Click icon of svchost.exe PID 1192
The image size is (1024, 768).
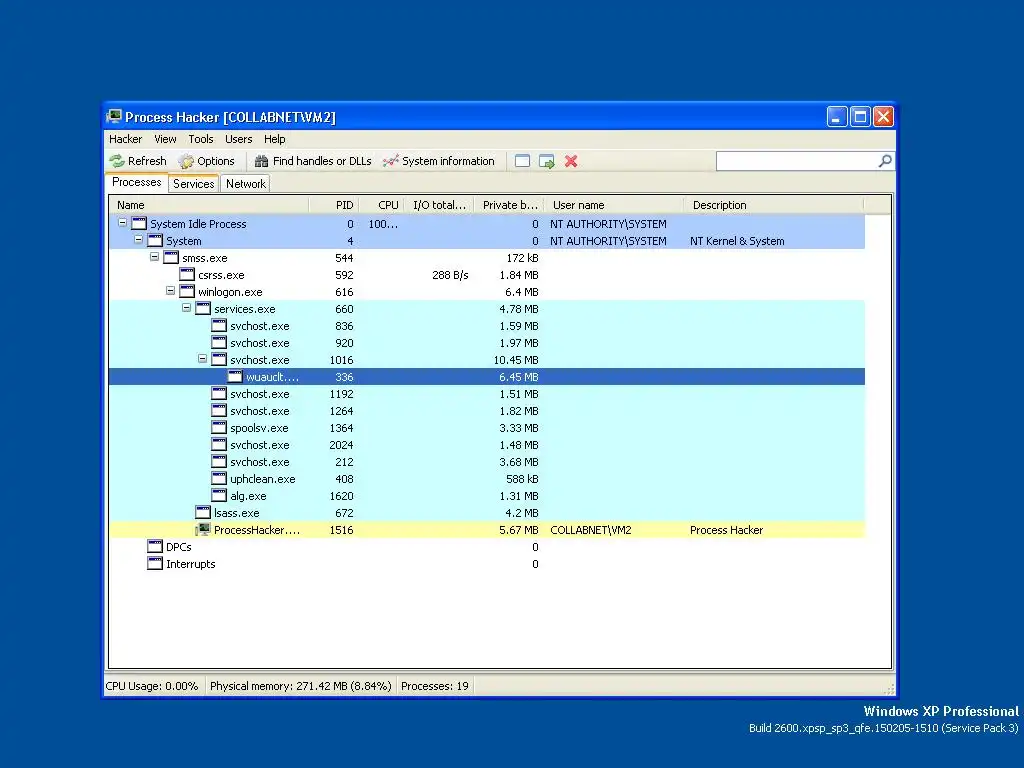tap(219, 393)
